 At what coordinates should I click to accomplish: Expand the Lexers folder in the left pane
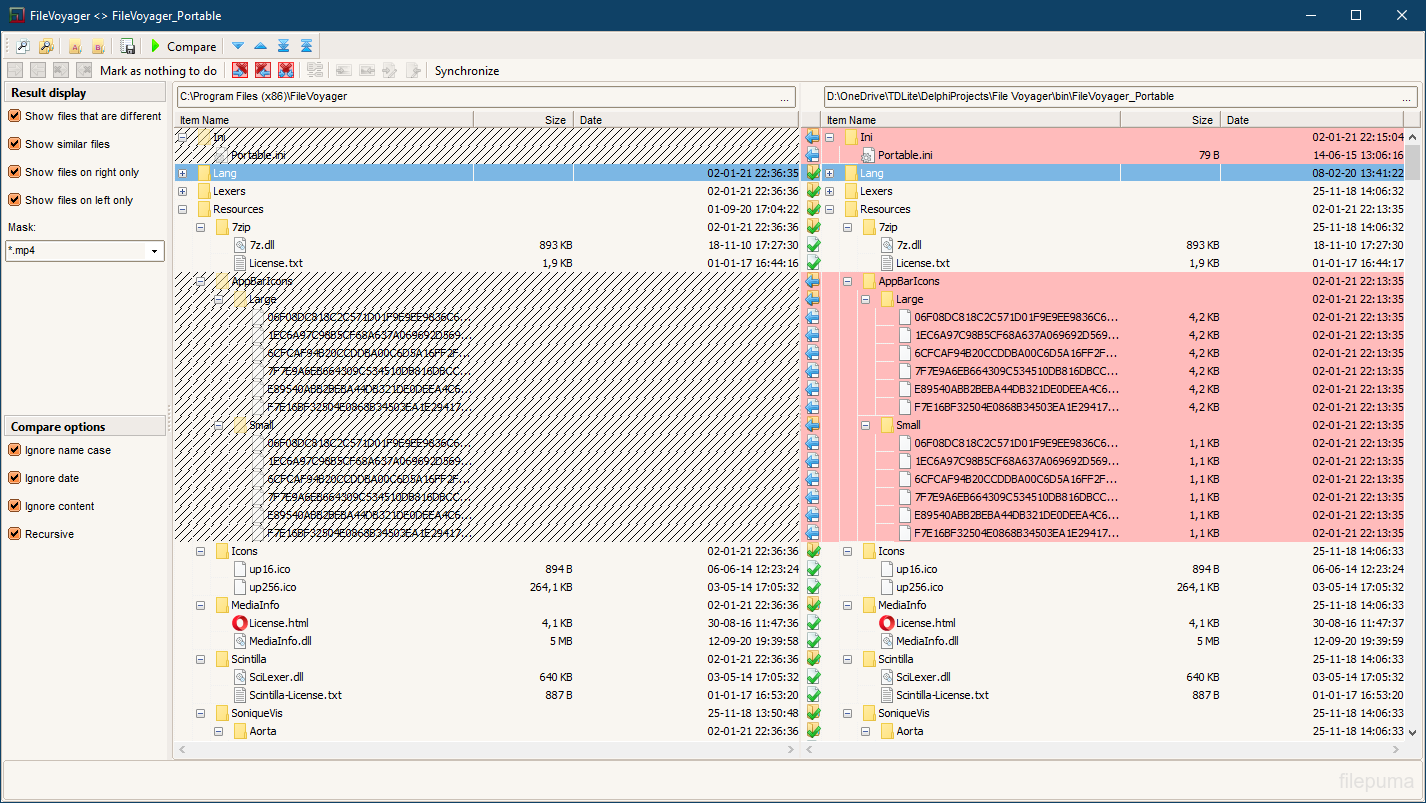[x=182, y=191]
